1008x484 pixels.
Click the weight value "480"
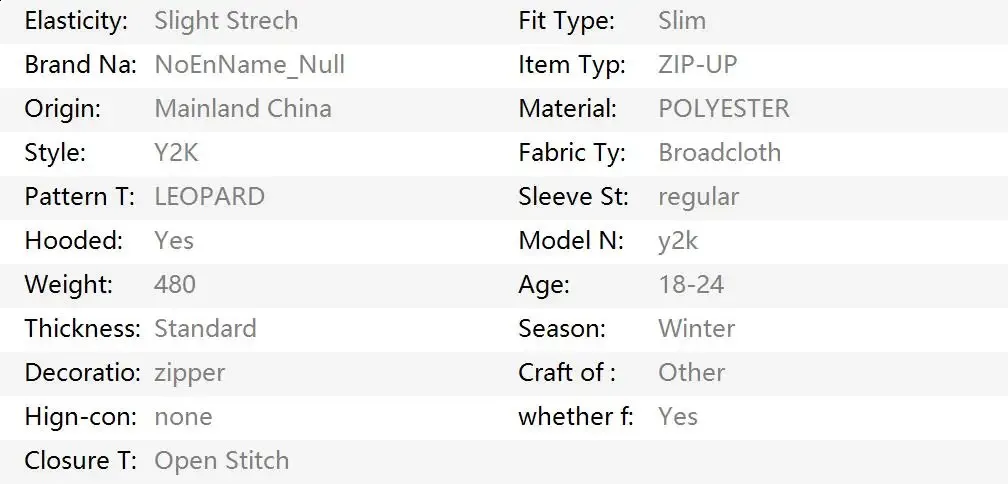pos(175,285)
